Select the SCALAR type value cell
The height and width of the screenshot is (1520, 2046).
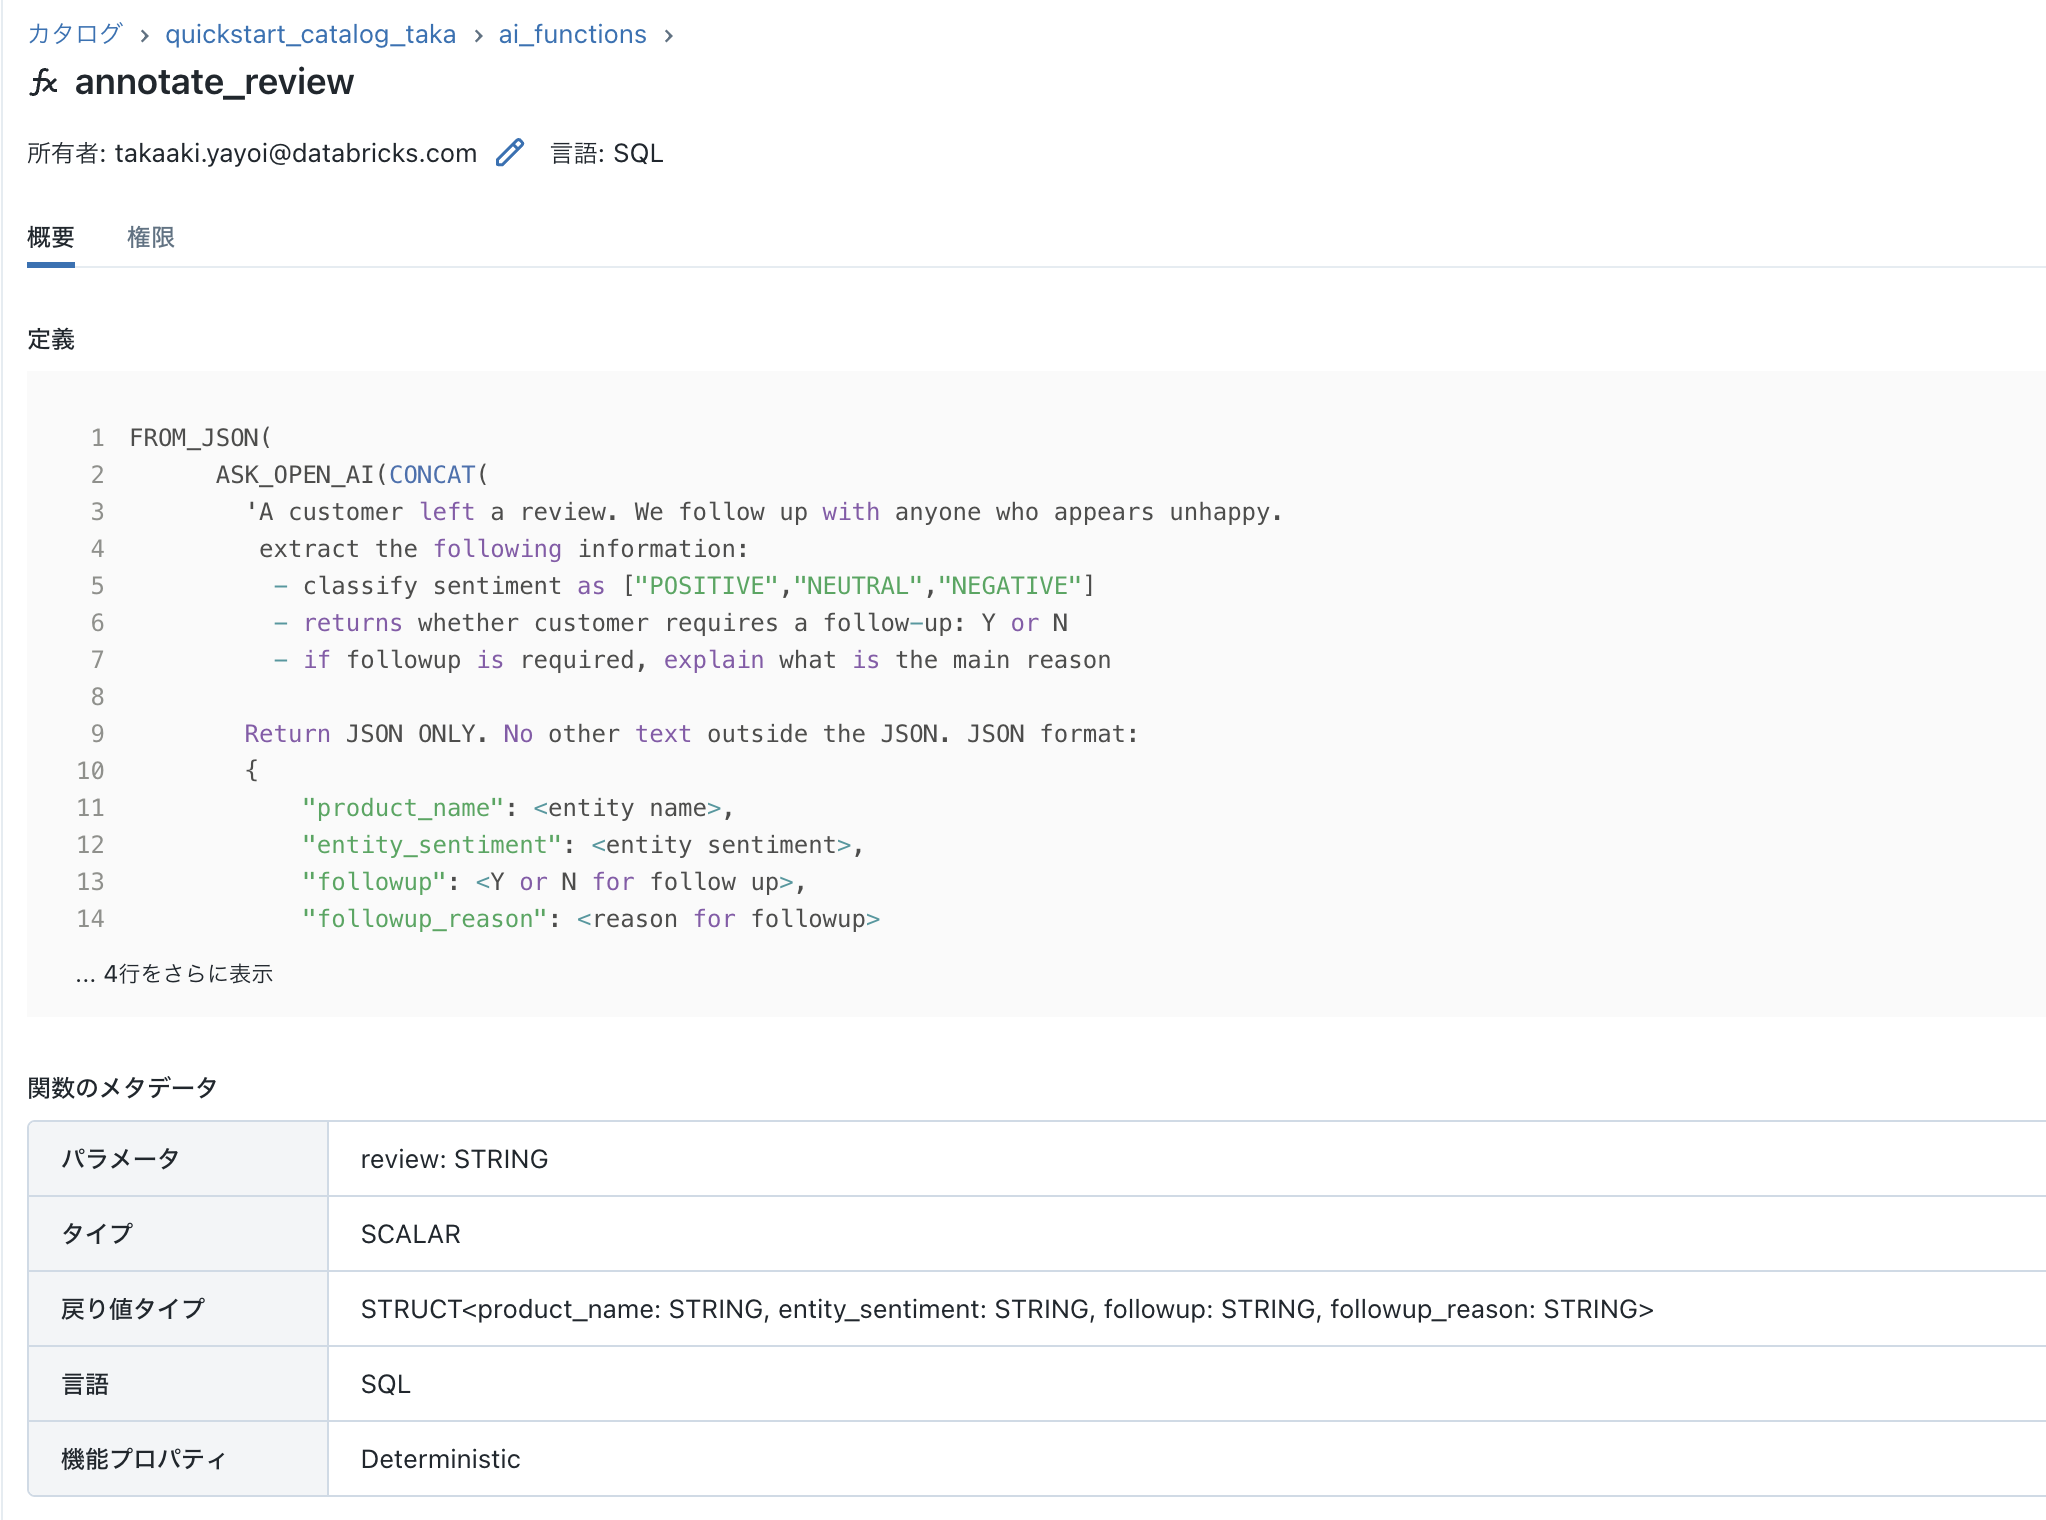[410, 1233]
